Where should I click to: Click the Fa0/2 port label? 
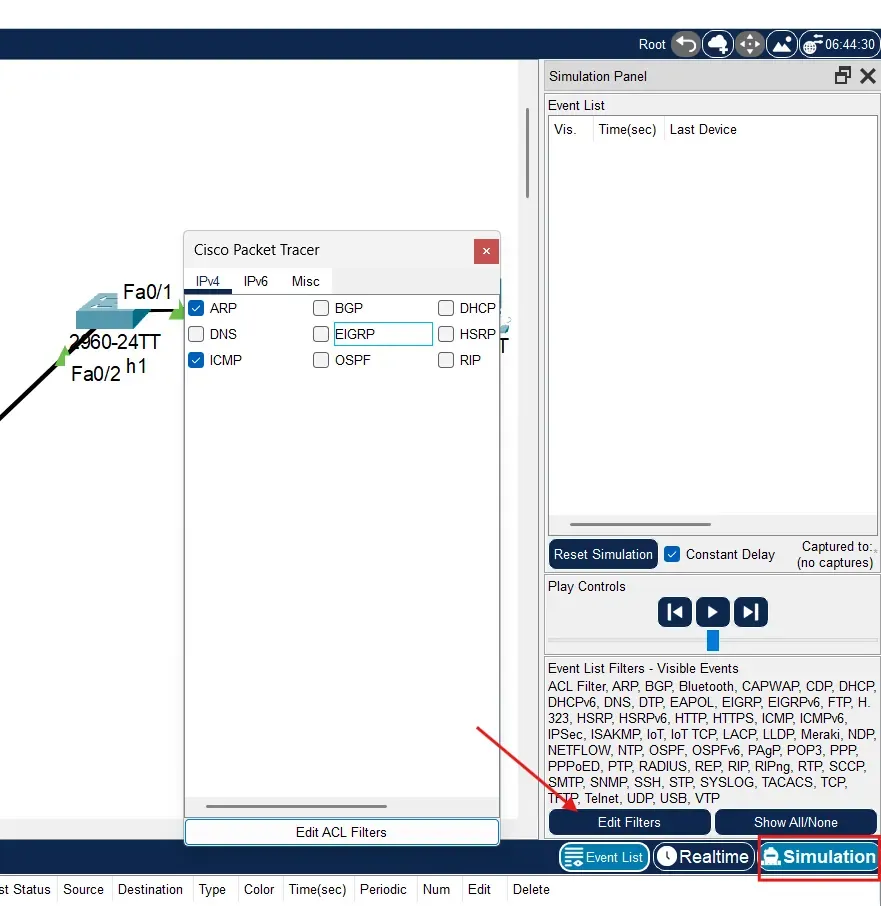96,374
